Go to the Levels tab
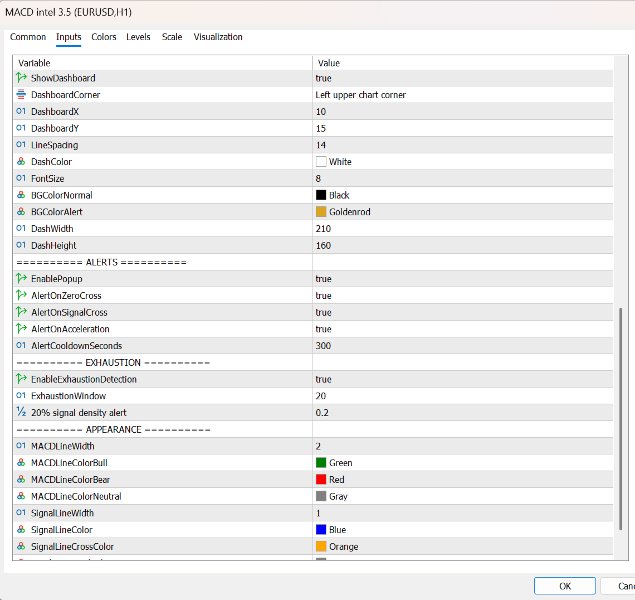Screen dimensions: 635x600 click(138, 37)
